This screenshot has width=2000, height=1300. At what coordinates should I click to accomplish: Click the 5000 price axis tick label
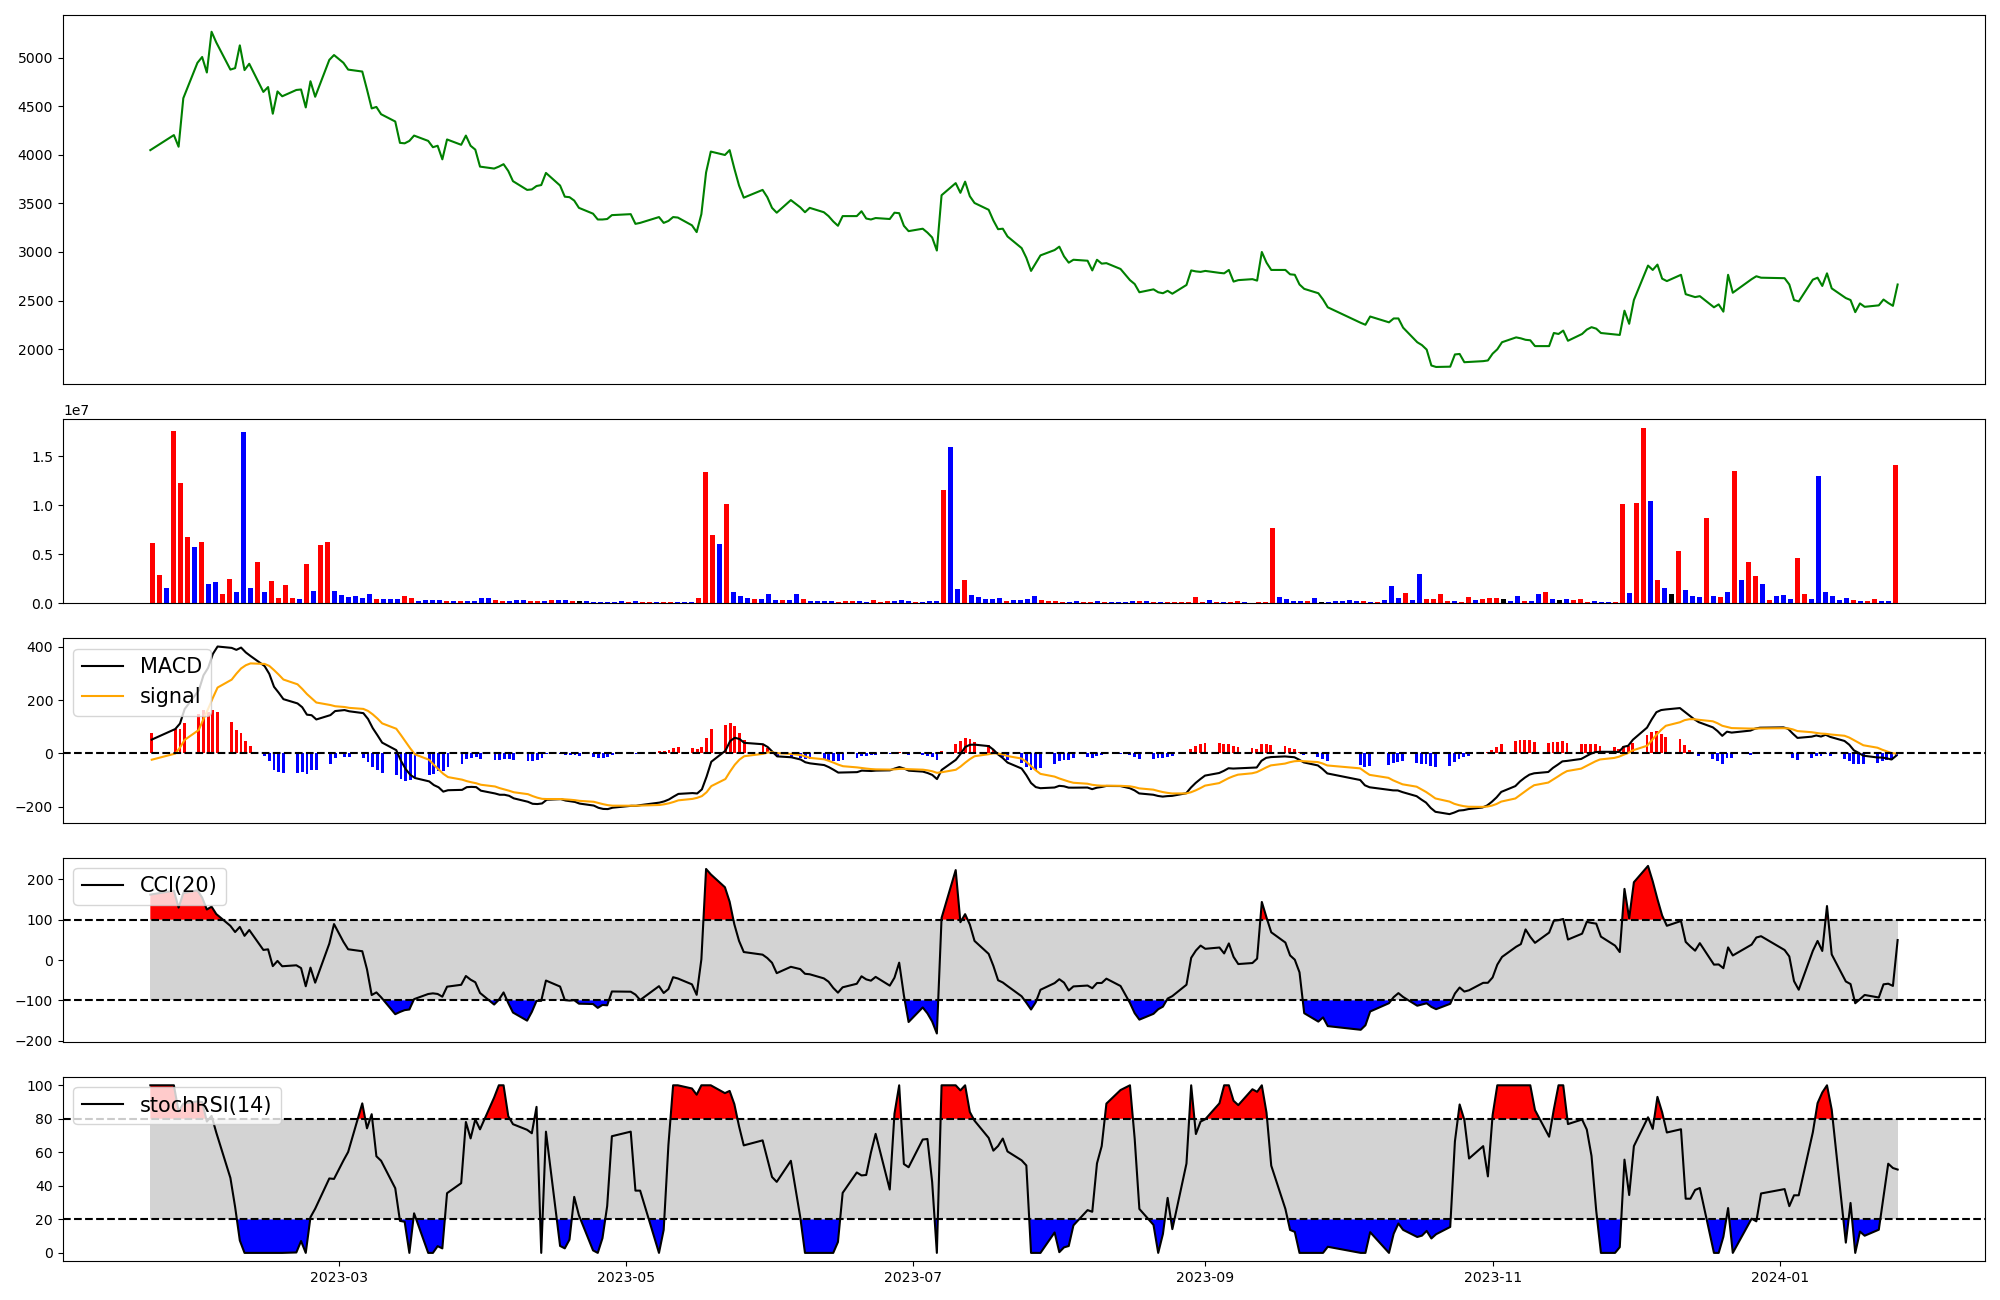(x=35, y=59)
